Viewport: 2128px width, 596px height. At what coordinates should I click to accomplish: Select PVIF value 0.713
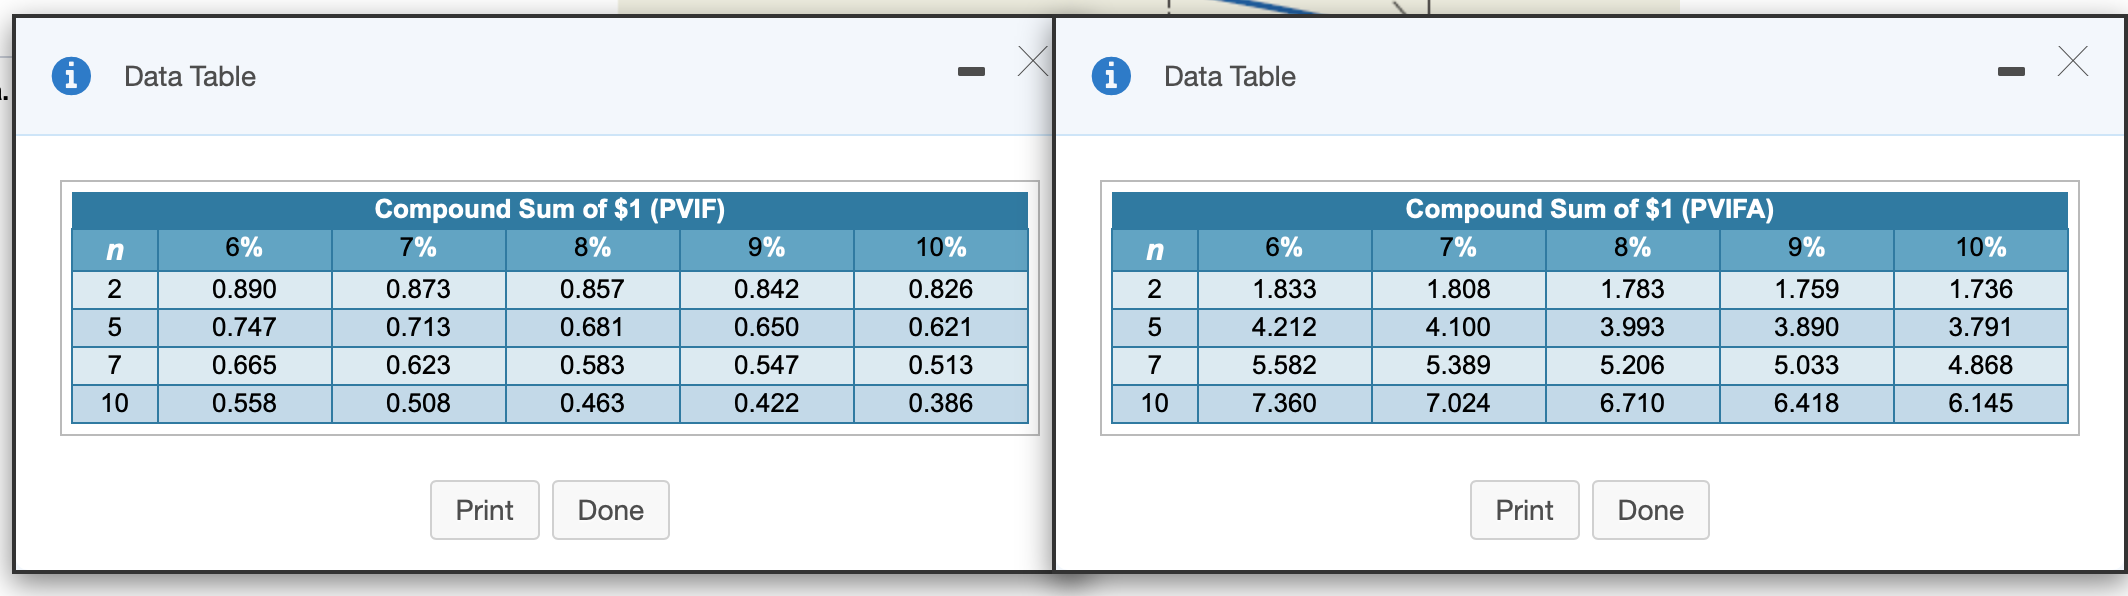[x=418, y=327]
